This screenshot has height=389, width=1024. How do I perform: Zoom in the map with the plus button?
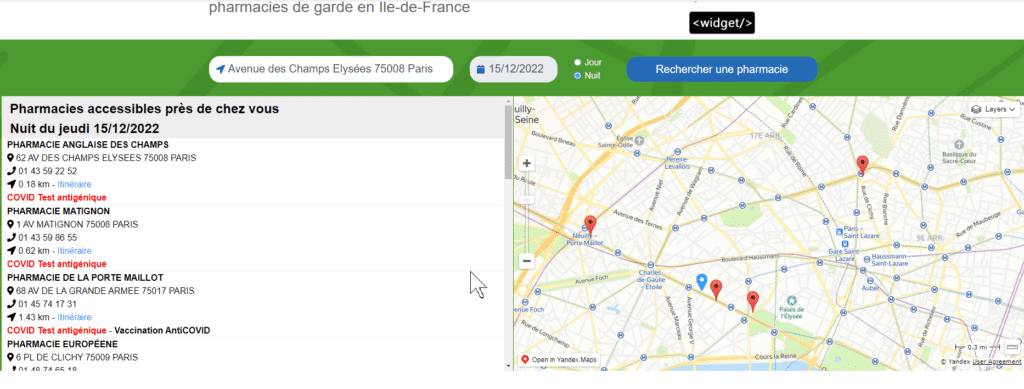(527, 163)
